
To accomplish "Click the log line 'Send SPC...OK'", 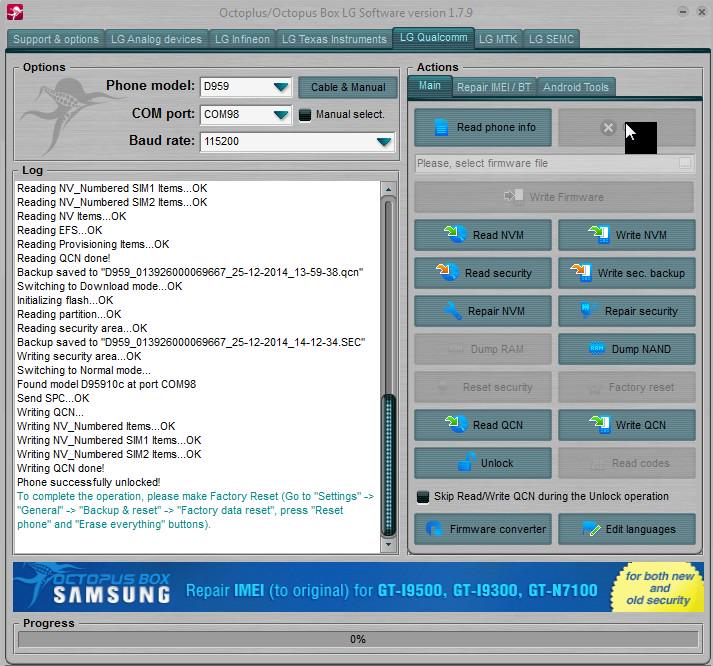I will [53, 398].
